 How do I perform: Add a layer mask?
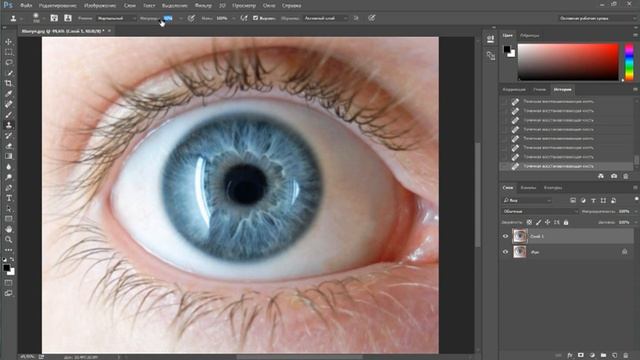[581, 356]
